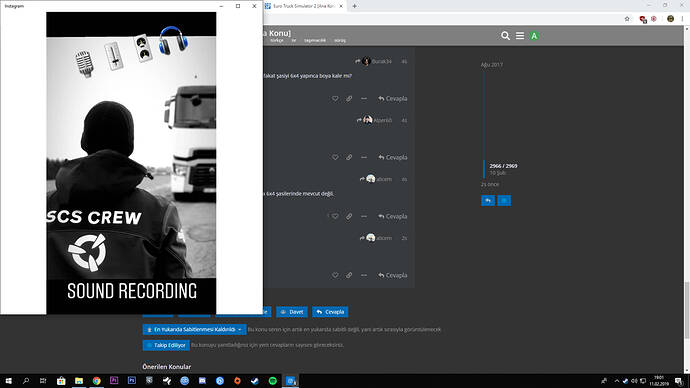Click the second blue timeline button
This screenshot has height=388, width=690.
point(504,201)
